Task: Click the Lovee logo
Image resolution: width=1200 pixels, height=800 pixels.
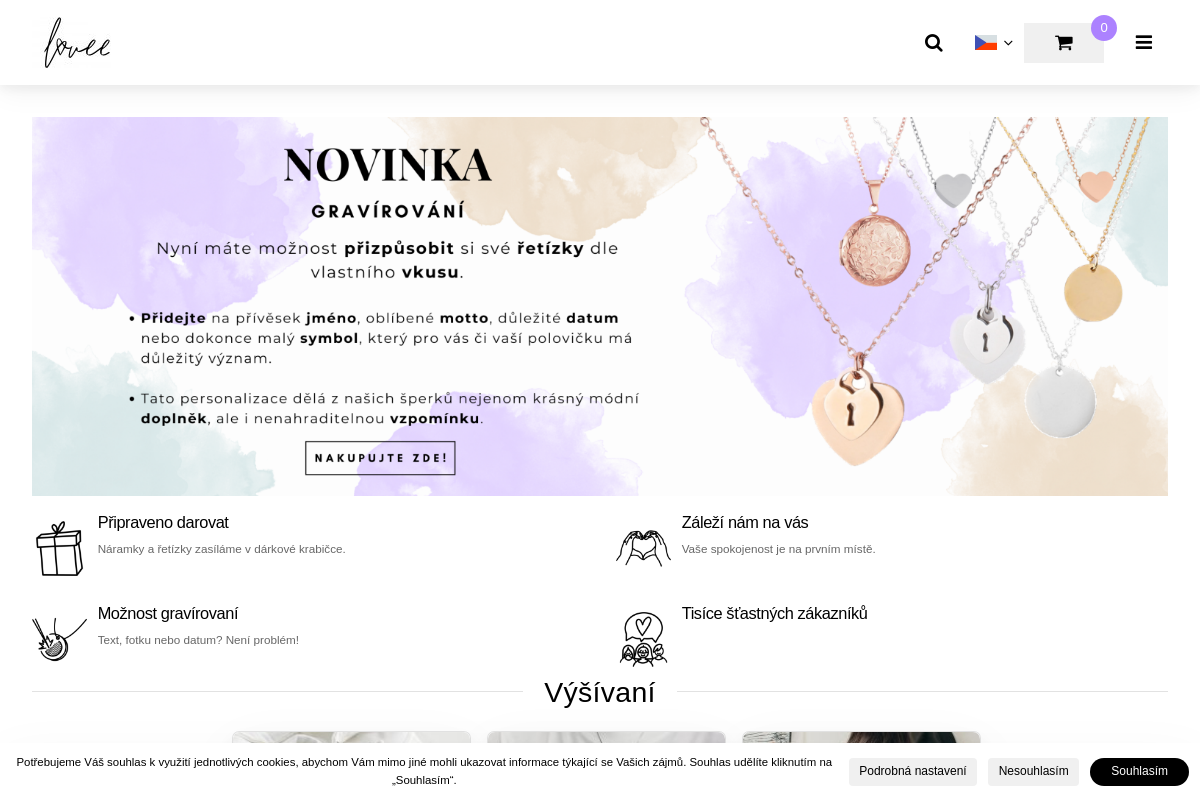Action: click(77, 43)
